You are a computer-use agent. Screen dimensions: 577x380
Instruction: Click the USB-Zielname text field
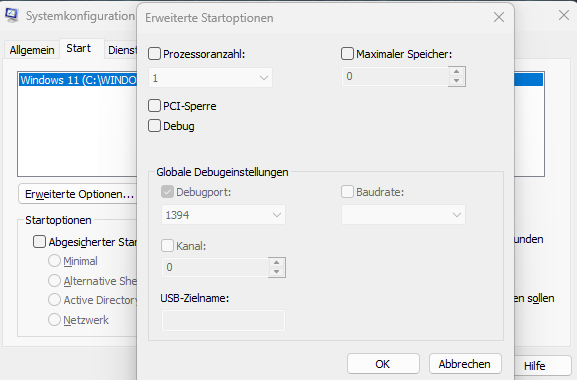coord(223,320)
